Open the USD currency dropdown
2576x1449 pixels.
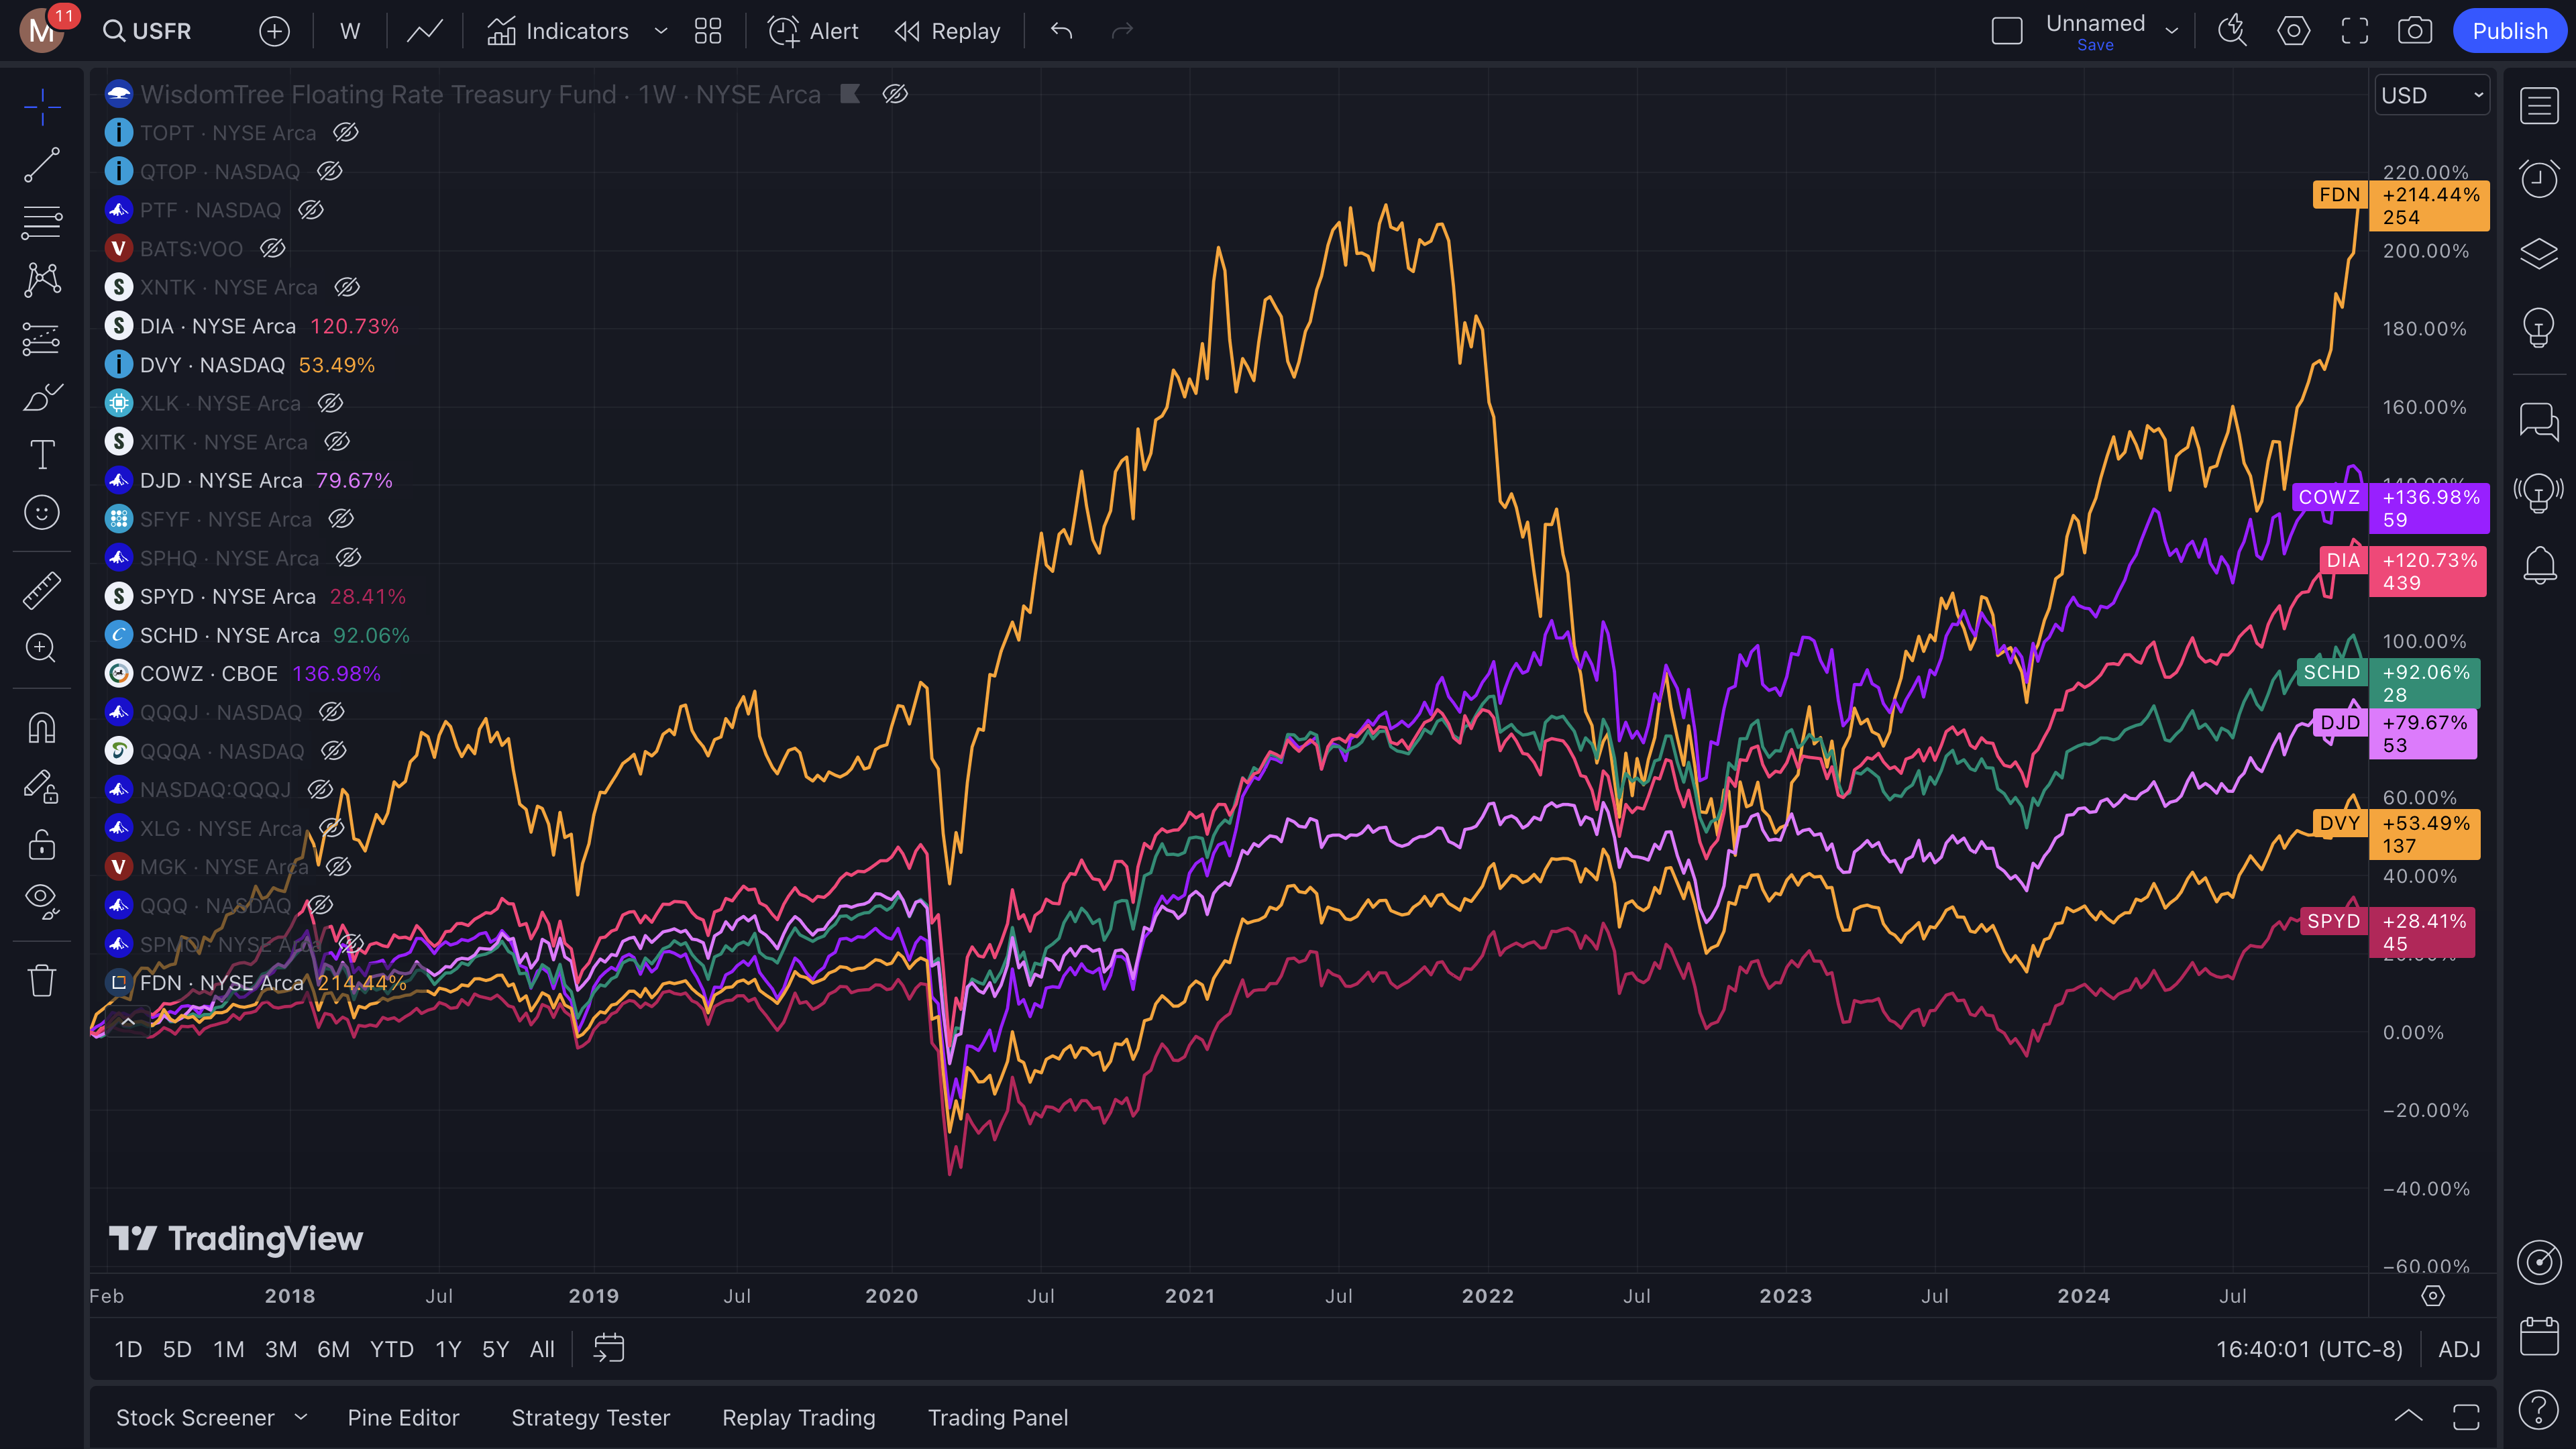[x=2432, y=95]
